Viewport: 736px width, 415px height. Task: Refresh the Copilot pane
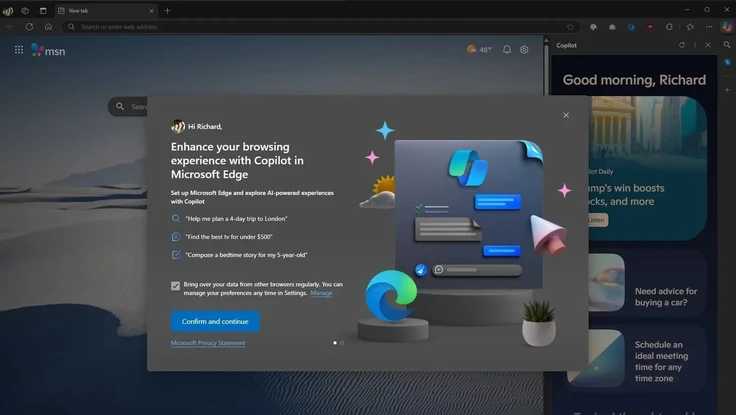click(x=682, y=45)
